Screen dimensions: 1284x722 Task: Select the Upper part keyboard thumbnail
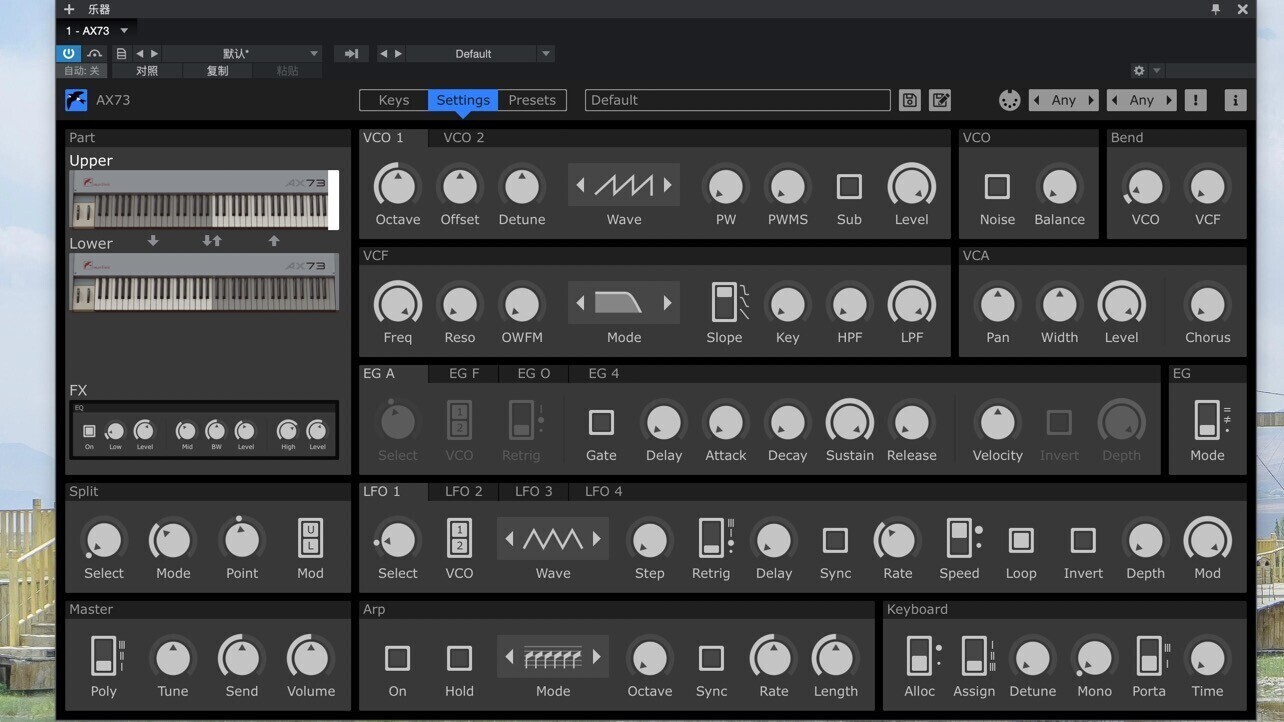pos(204,200)
